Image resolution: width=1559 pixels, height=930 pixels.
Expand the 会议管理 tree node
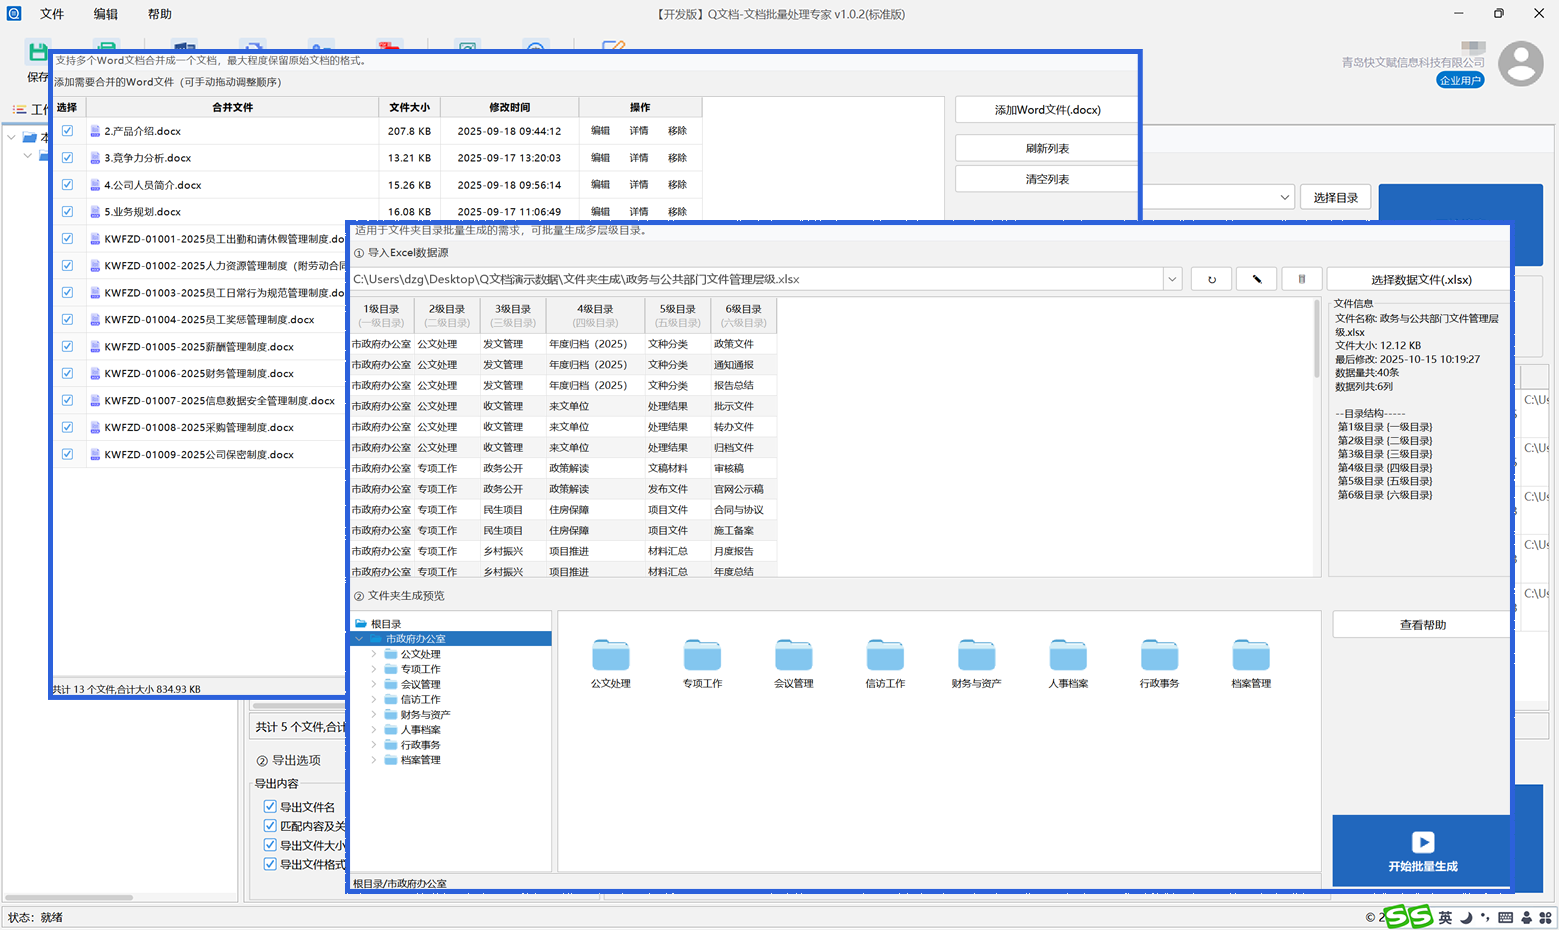[375, 685]
